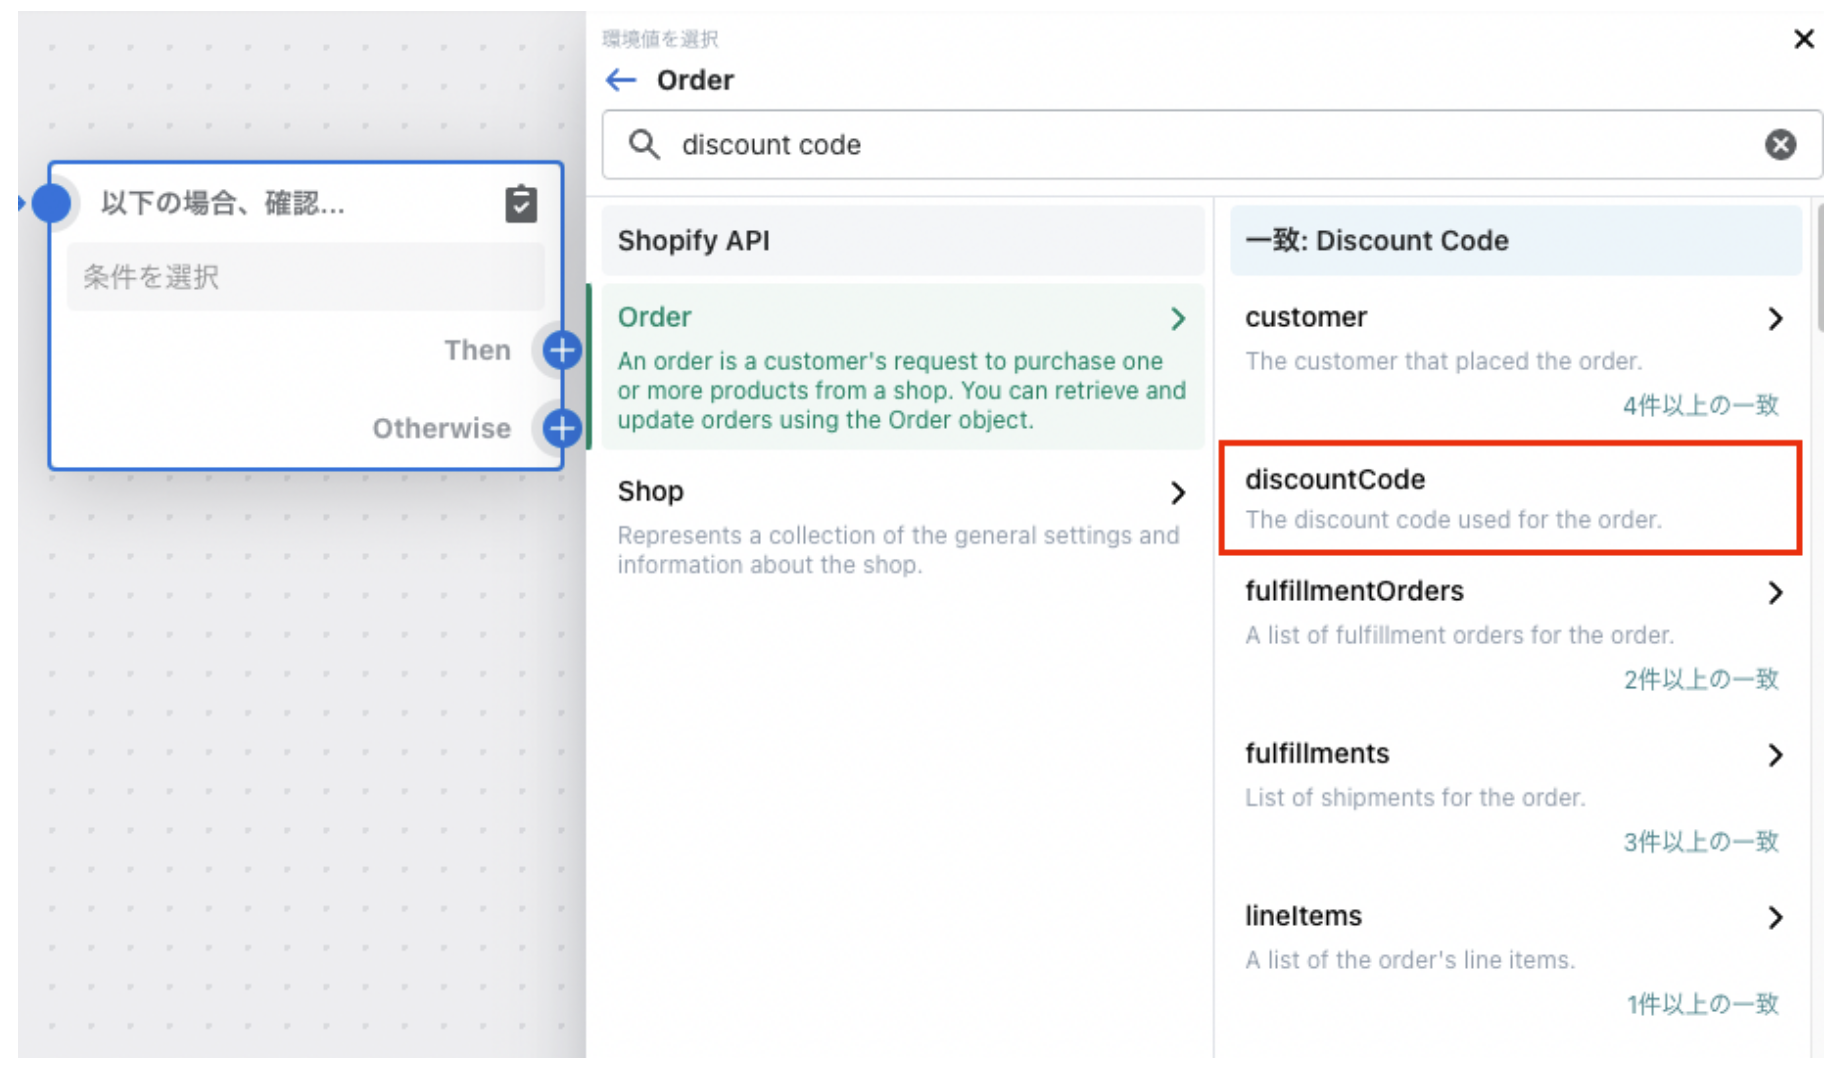
Task: Expand fulfillmentOrders to view nested fields
Action: pyautogui.click(x=1776, y=593)
